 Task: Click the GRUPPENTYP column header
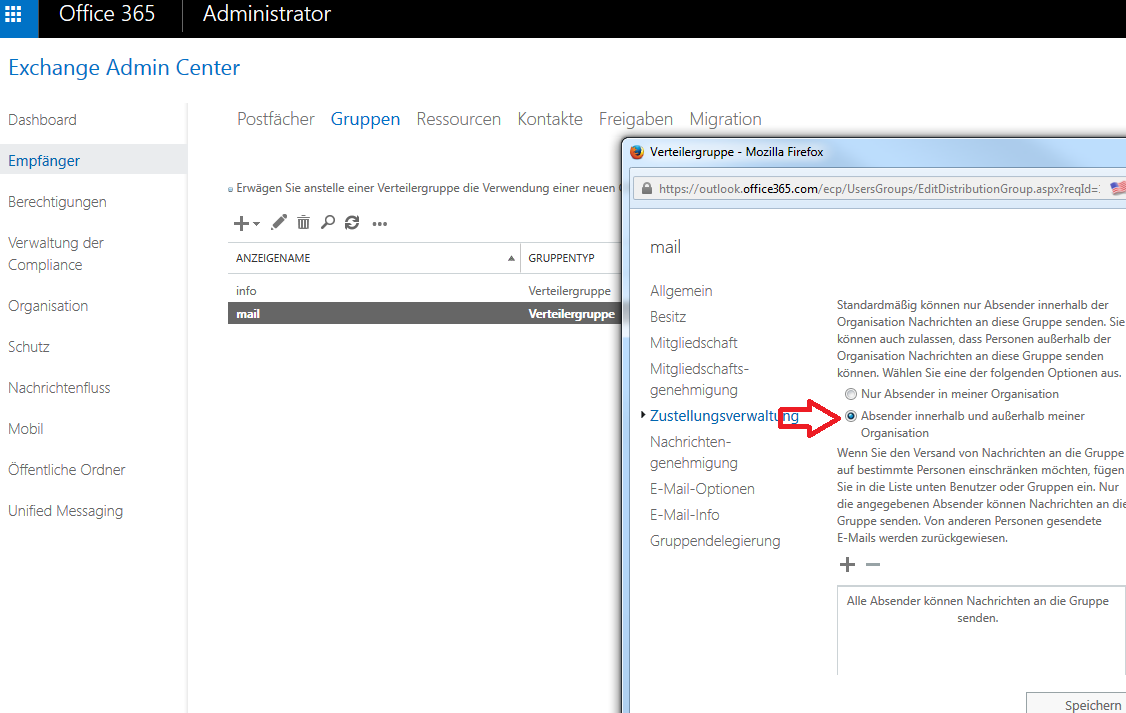[x=562, y=258]
